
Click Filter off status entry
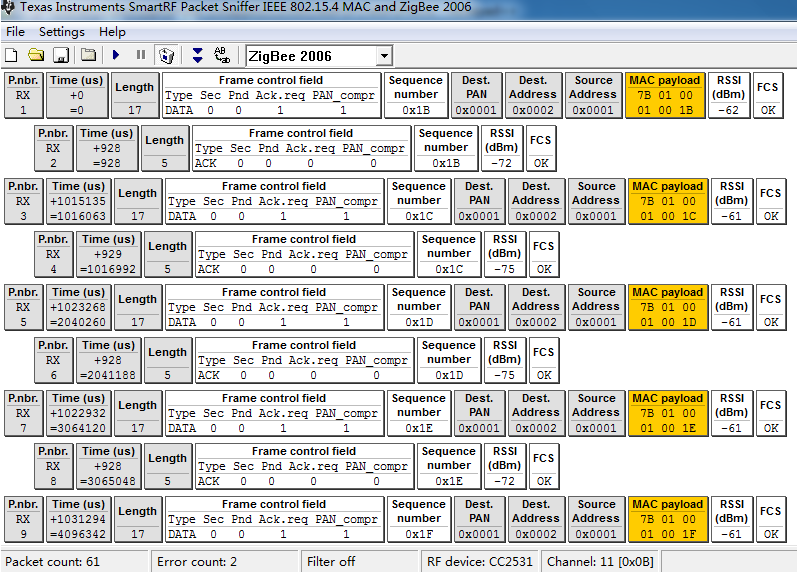[360, 561]
